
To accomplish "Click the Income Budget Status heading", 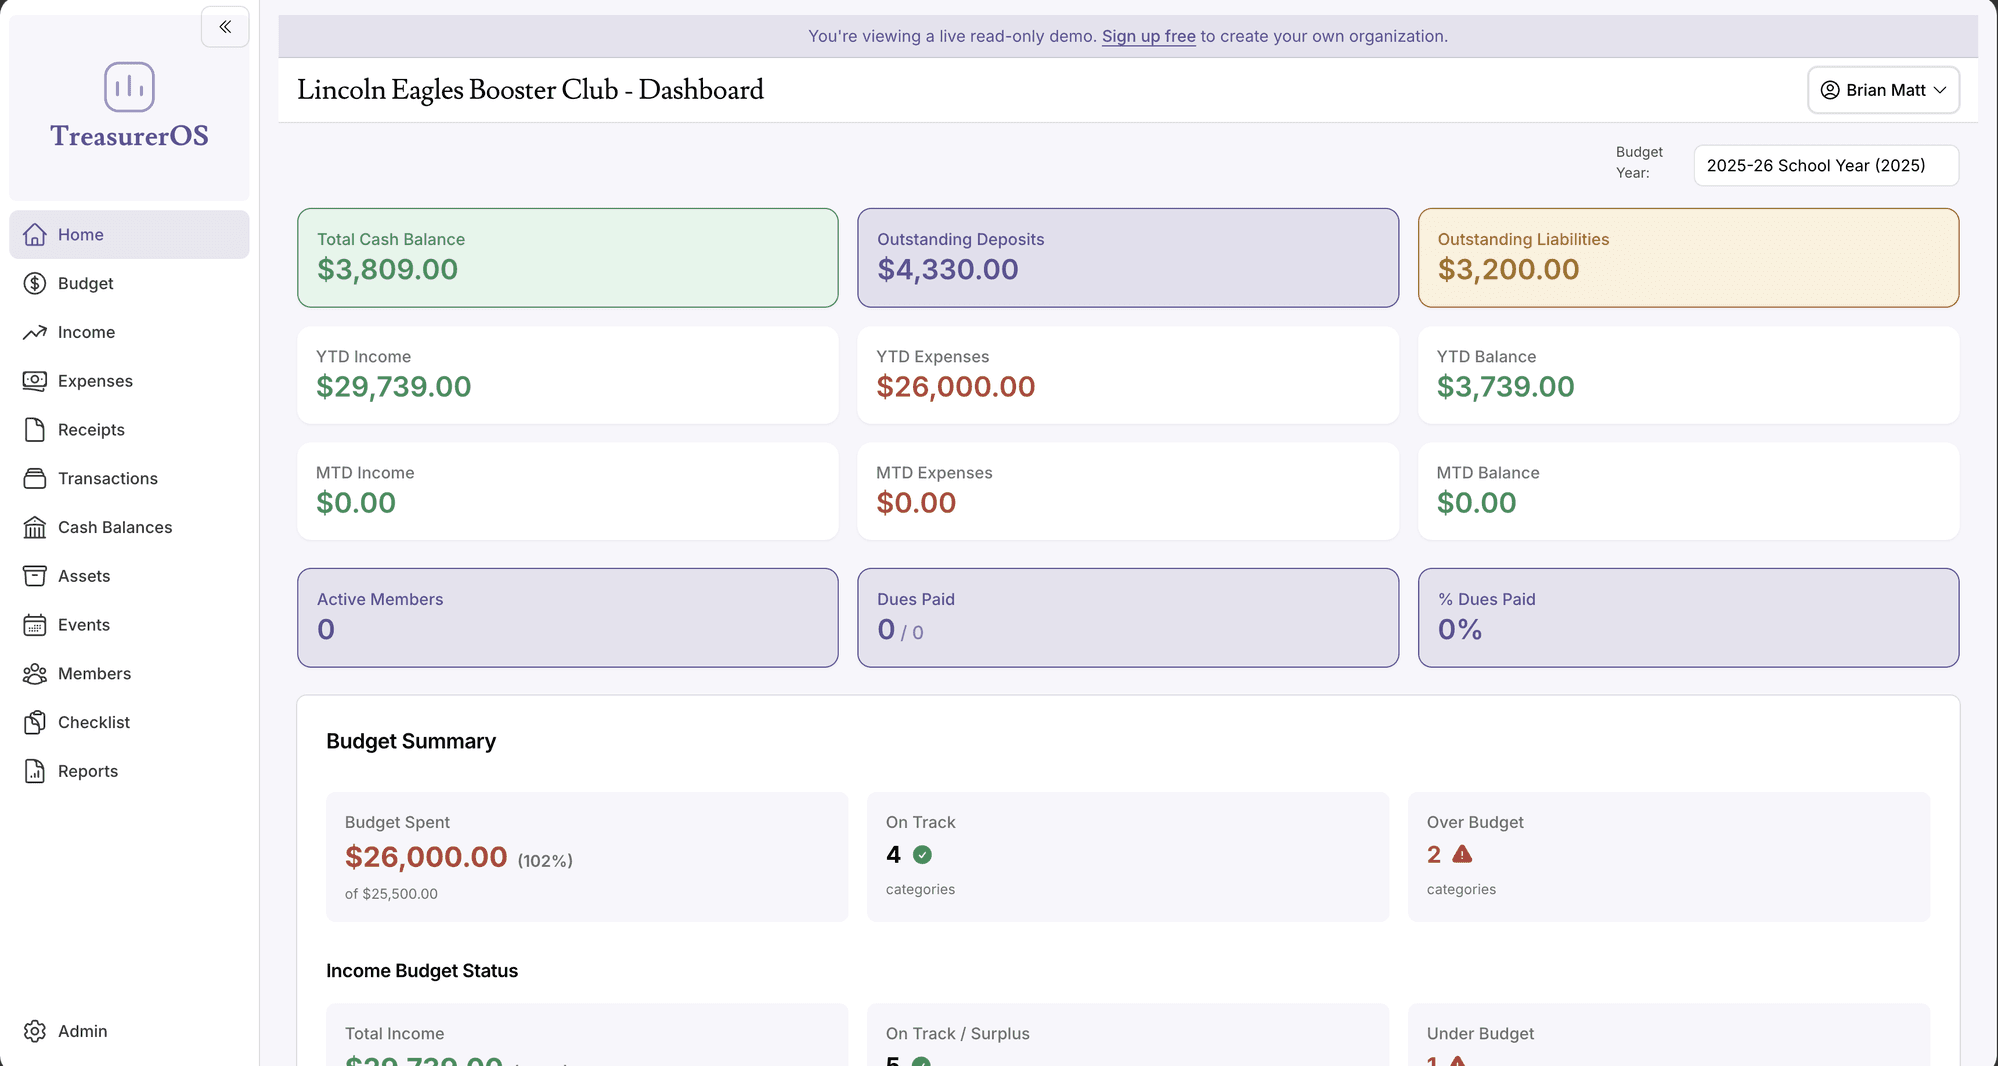I will pos(422,971).
